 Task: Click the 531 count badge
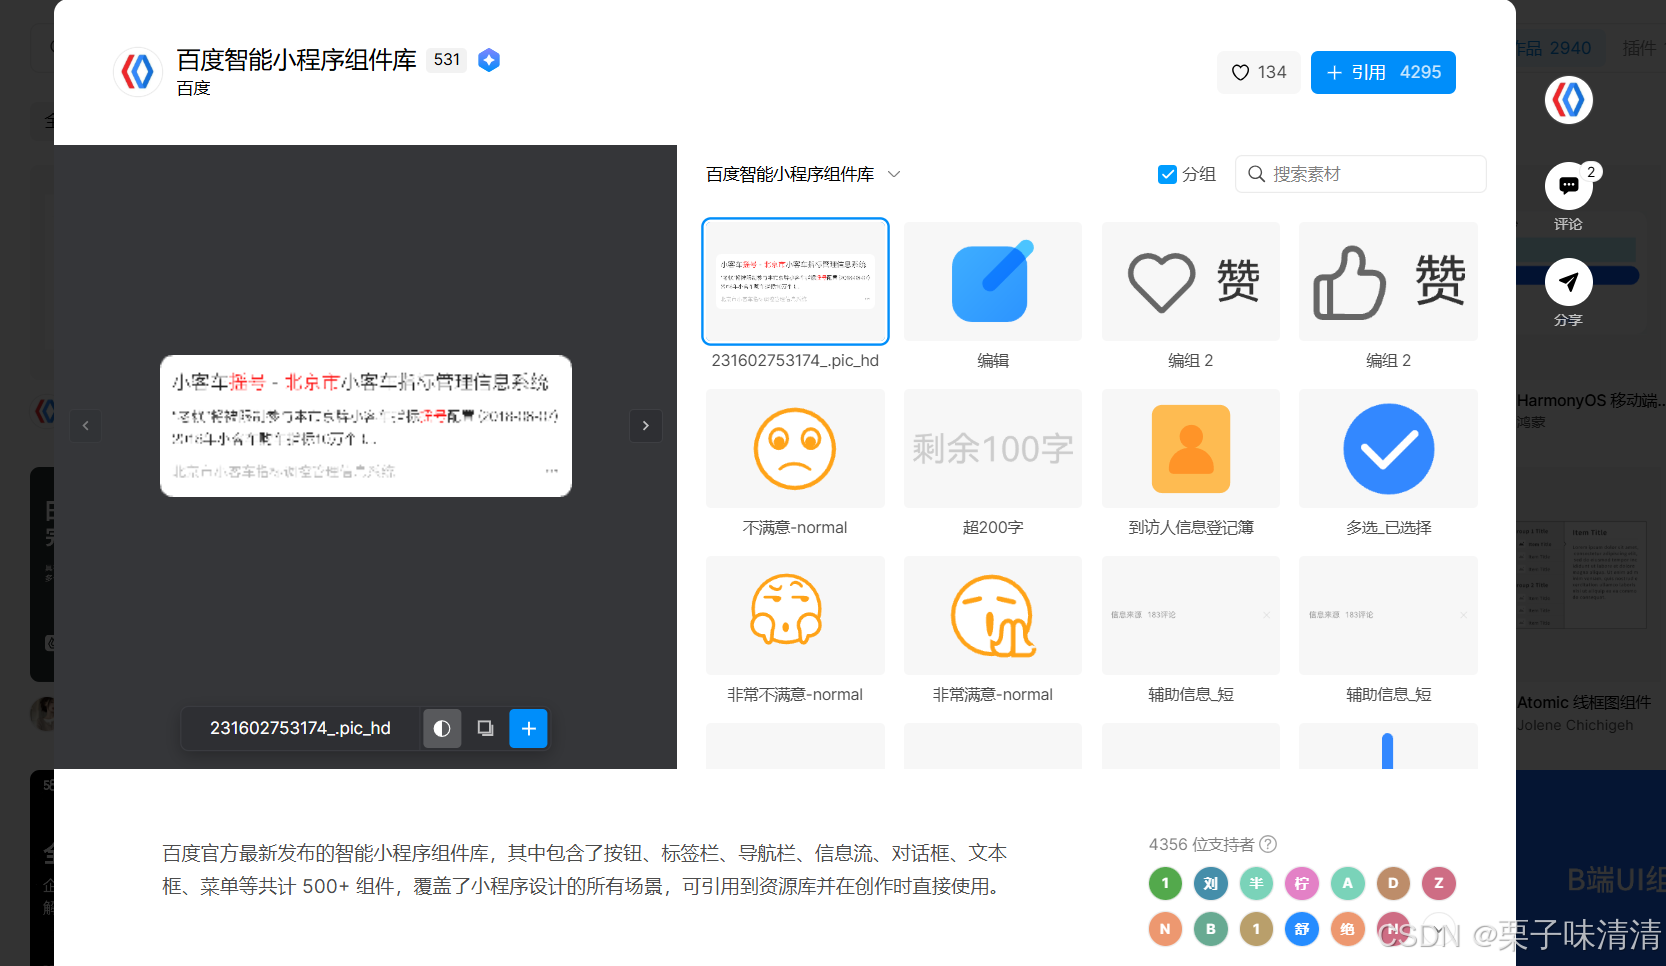coord(446,60)
